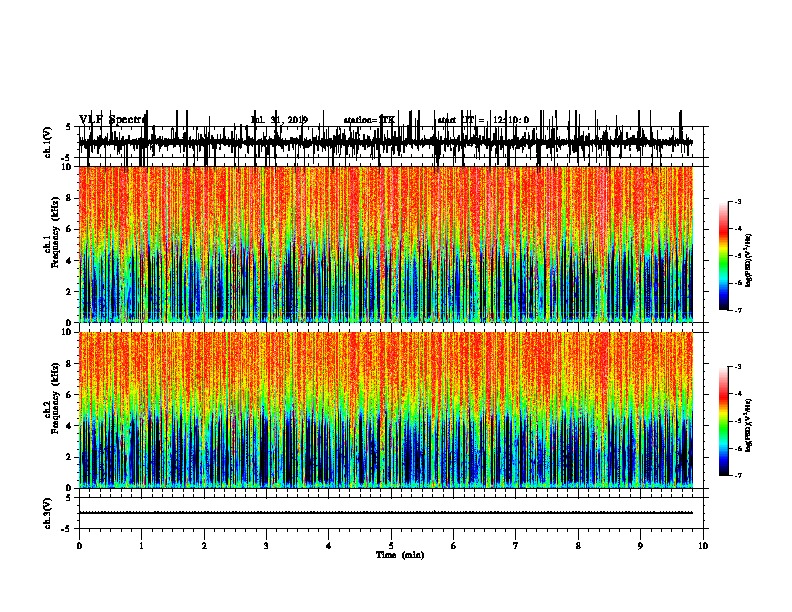Click the 'VLF Spectra' plot title
The height and width of the screenshot is (612, 792).
click(x=112, y=120)
